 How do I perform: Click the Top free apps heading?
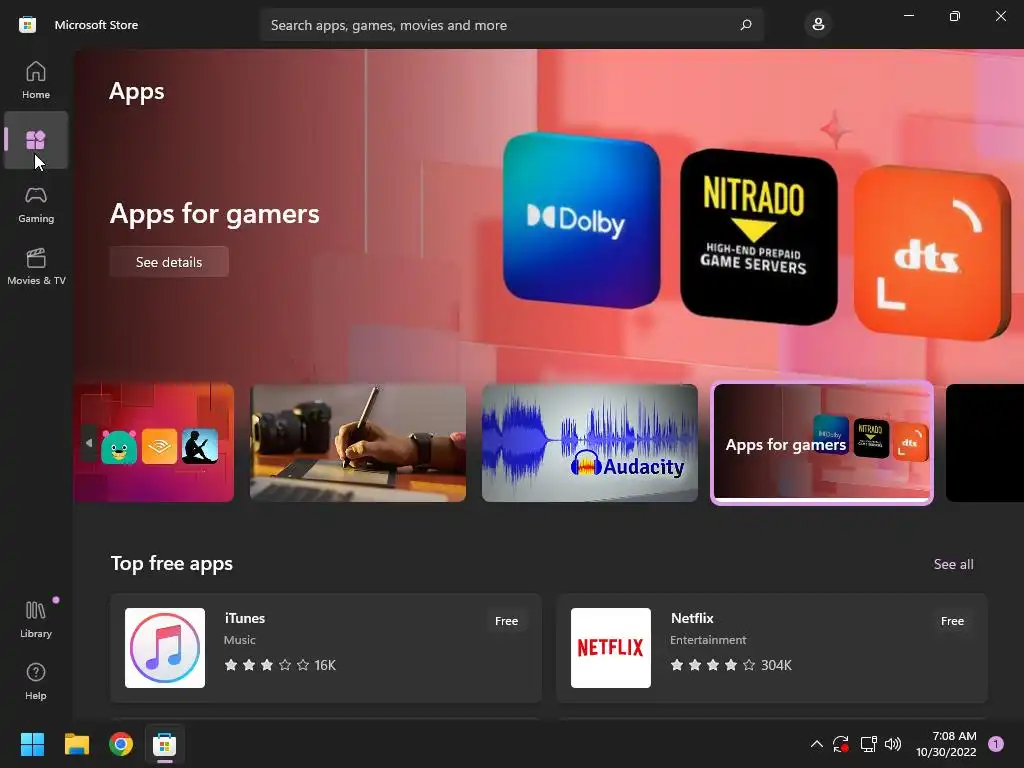coord(172,563)
